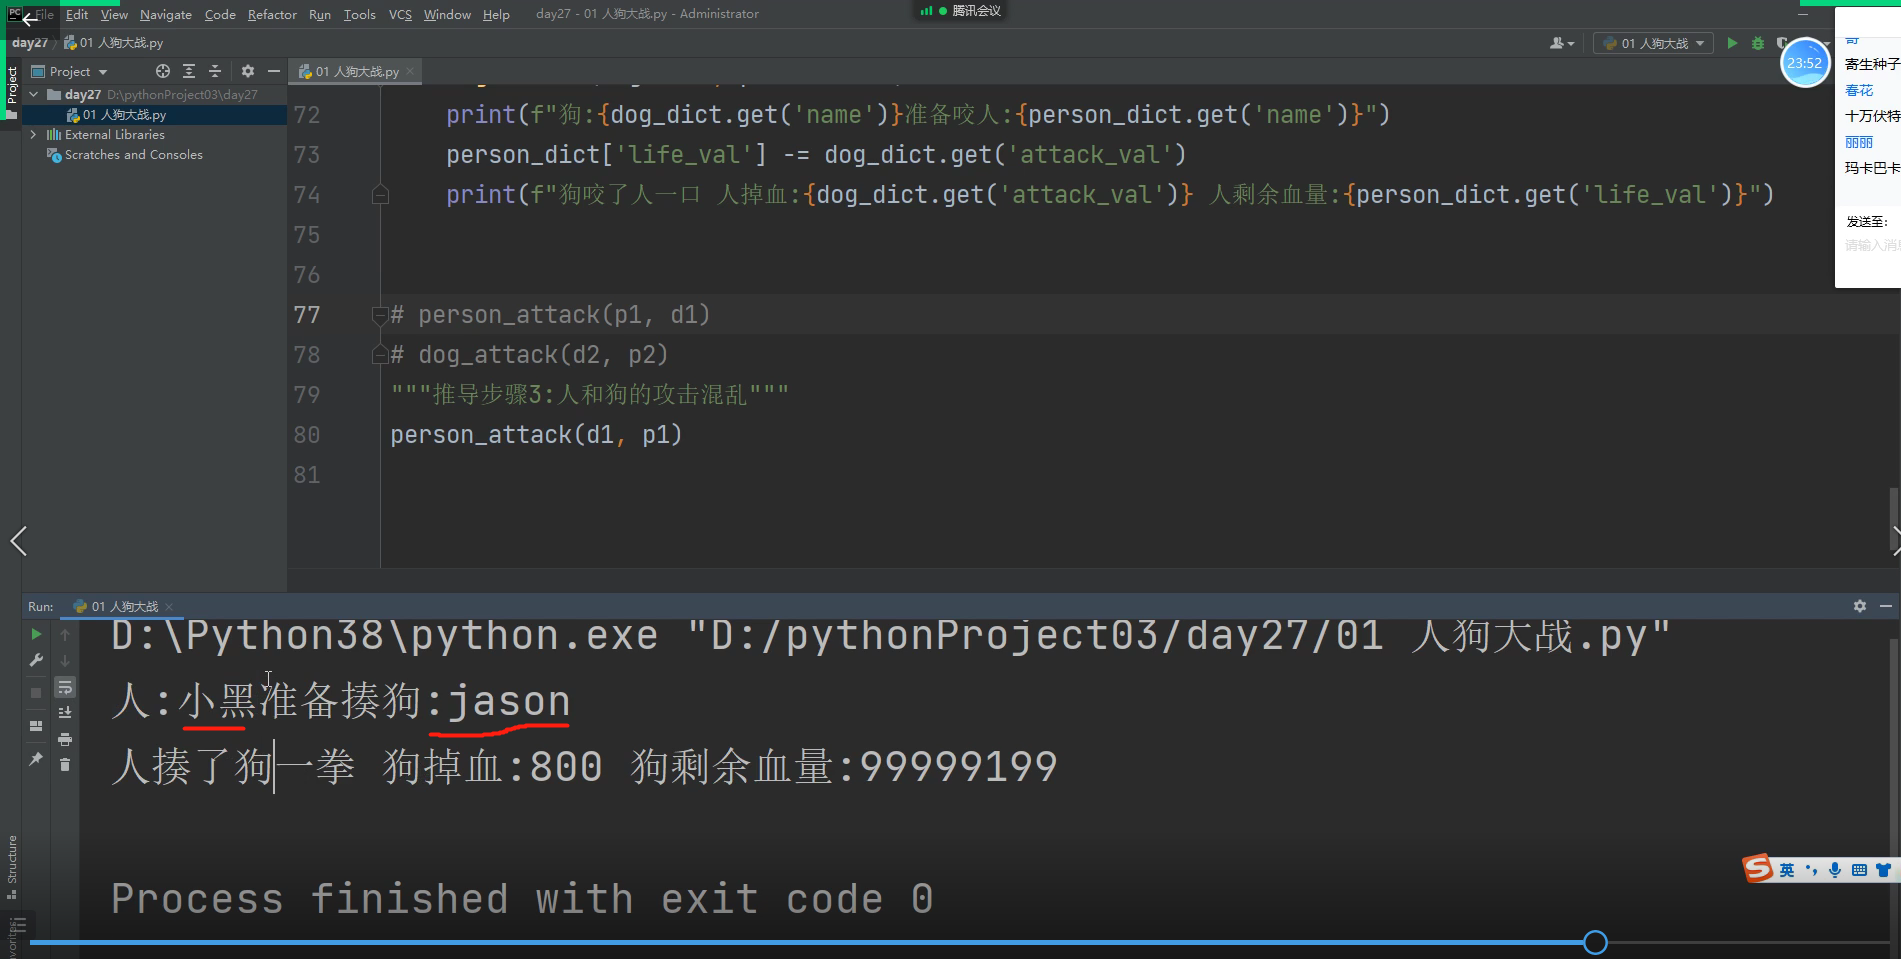The height and width of the screenshot is (959, 1901).
Task: Open the Edit menu
Action: point(77,14)
